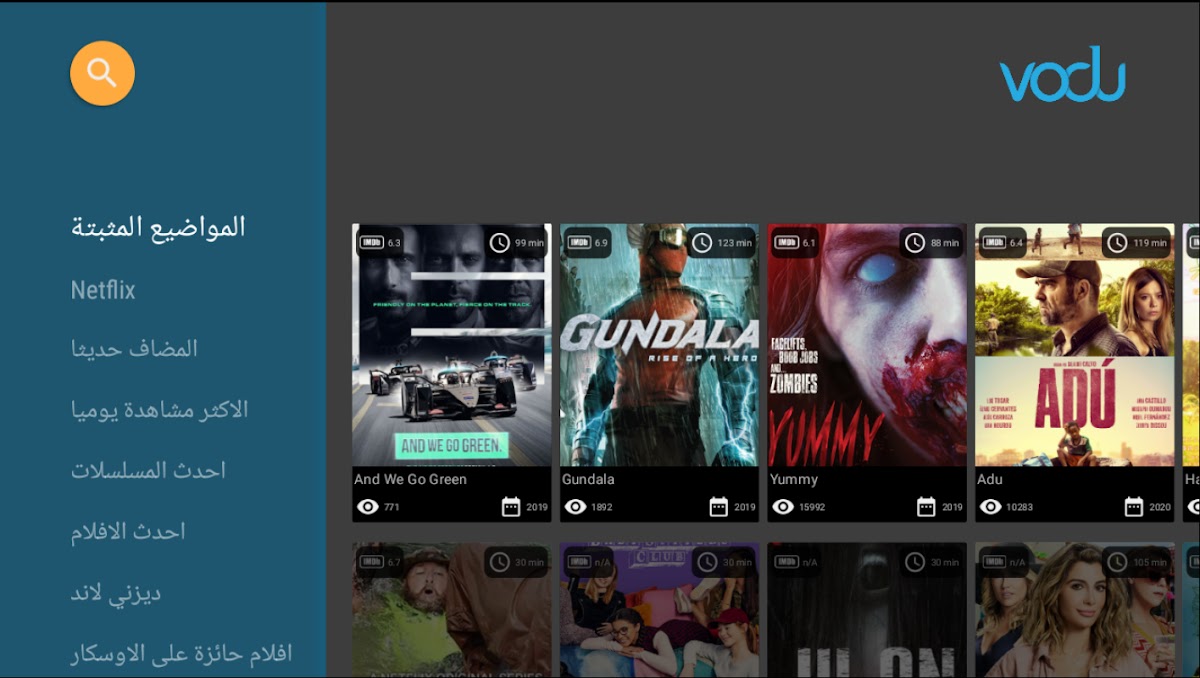Click calendar icon under And We Go Green
This screenshot has height=678, width=1200.
(511, 507)
